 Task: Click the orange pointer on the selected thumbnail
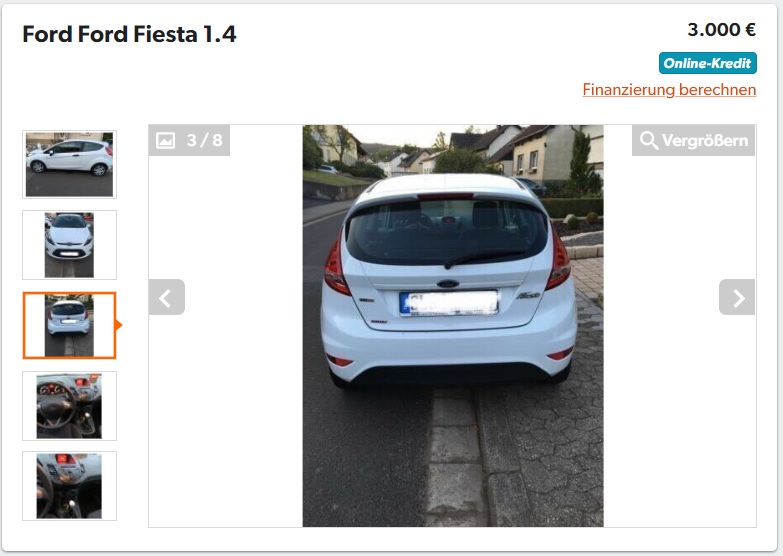pos(119,325)
